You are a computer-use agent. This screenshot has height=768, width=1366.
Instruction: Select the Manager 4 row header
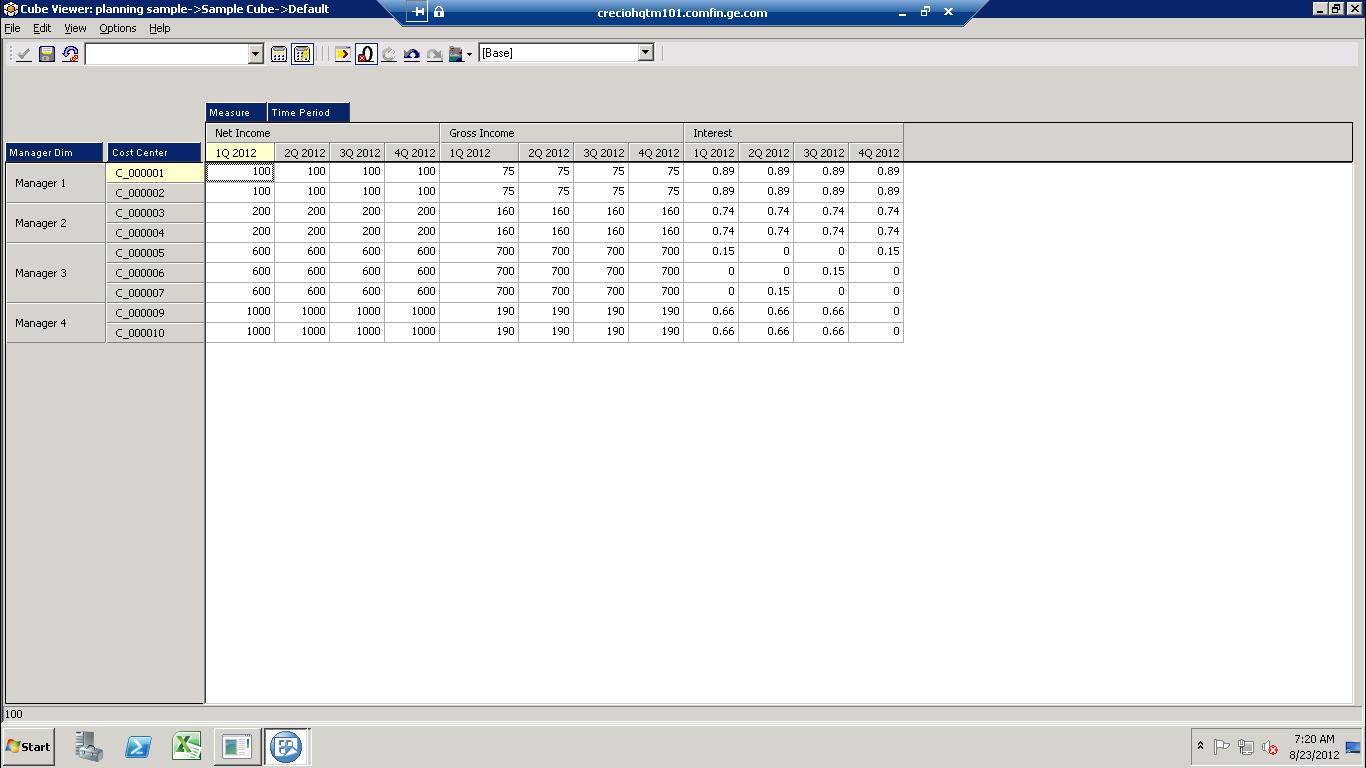coord(56,323)
